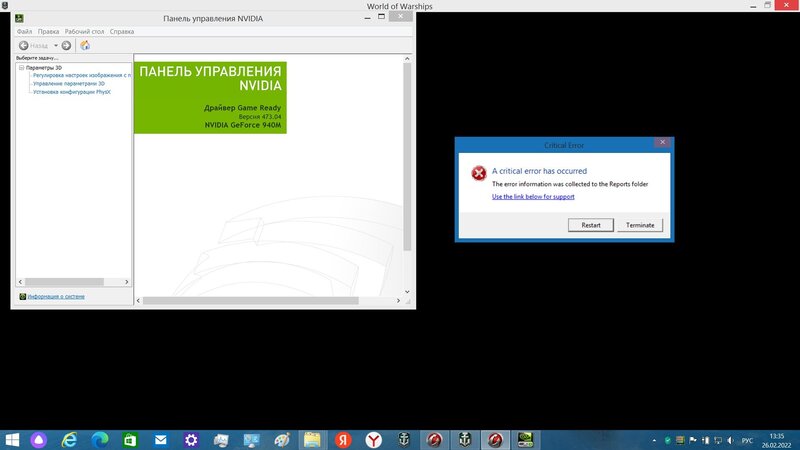This screenshot has width=800, height=450.
Task: Open Yandex Browser from the taskbar
Action: (x=373, y=440)
